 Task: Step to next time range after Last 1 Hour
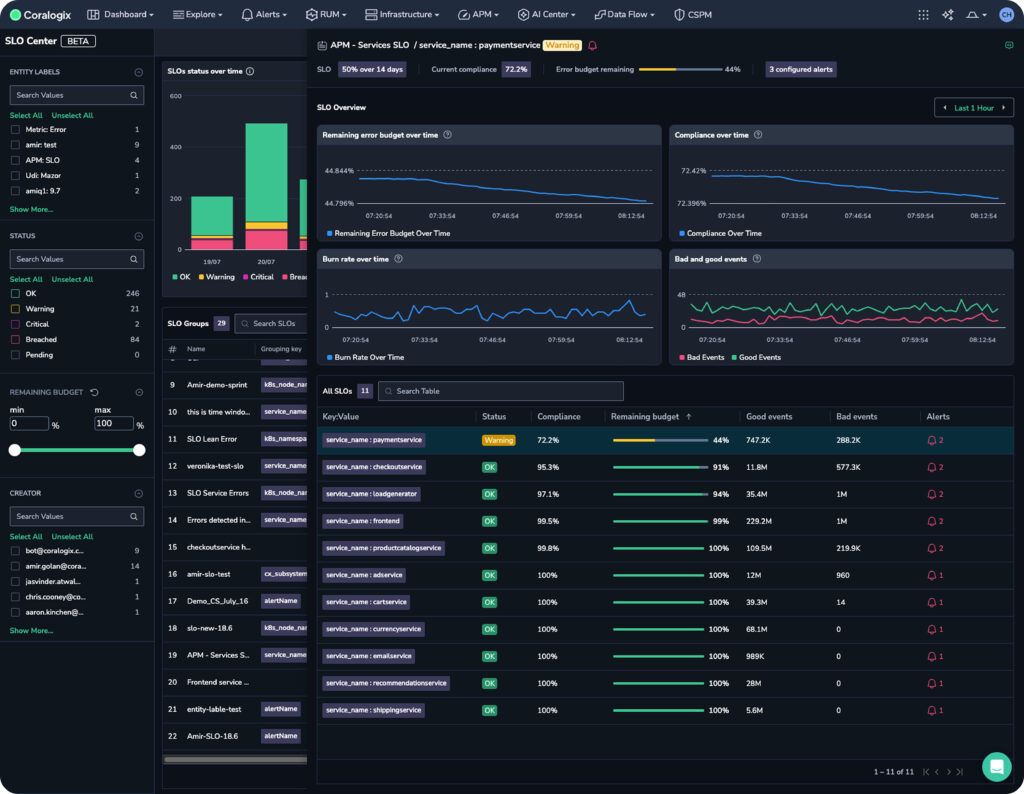(1004, 108)
